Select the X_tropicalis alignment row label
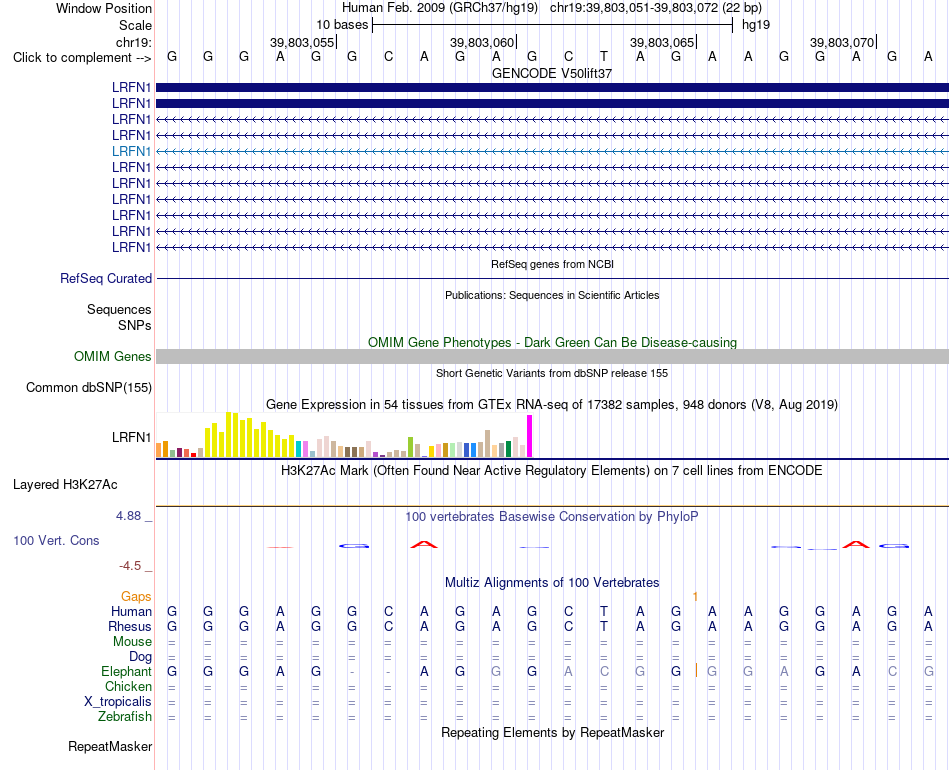950x770 pixels. pos(118,702)
